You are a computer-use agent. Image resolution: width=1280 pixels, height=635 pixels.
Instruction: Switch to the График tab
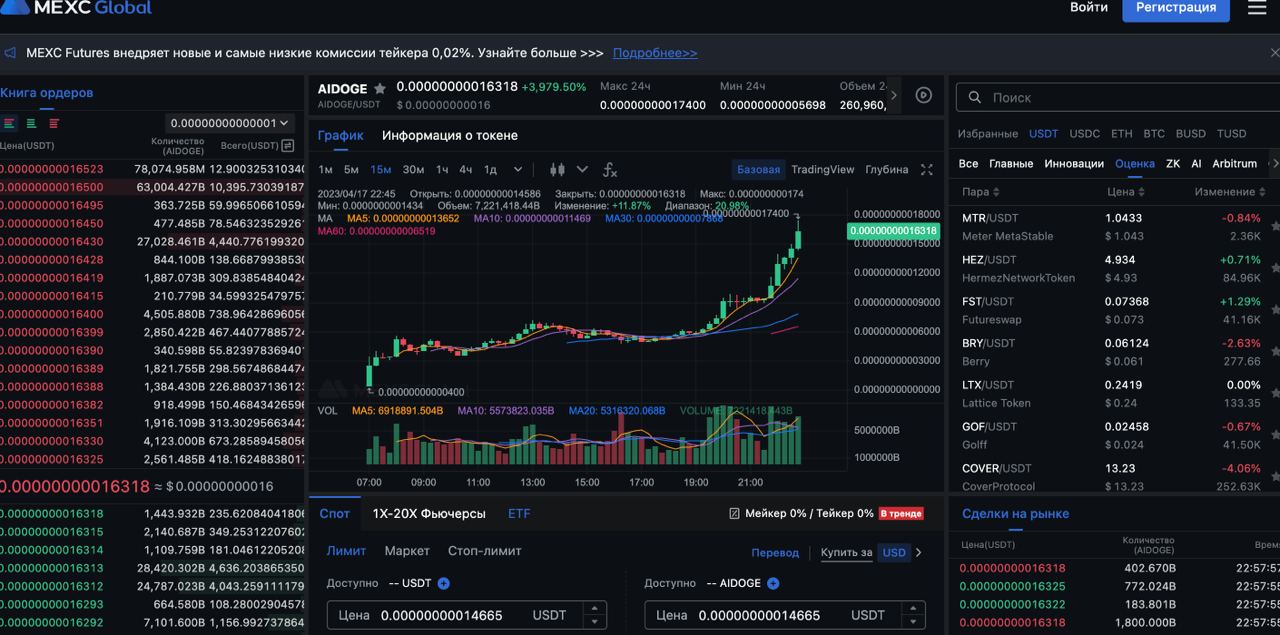(341, 136)
